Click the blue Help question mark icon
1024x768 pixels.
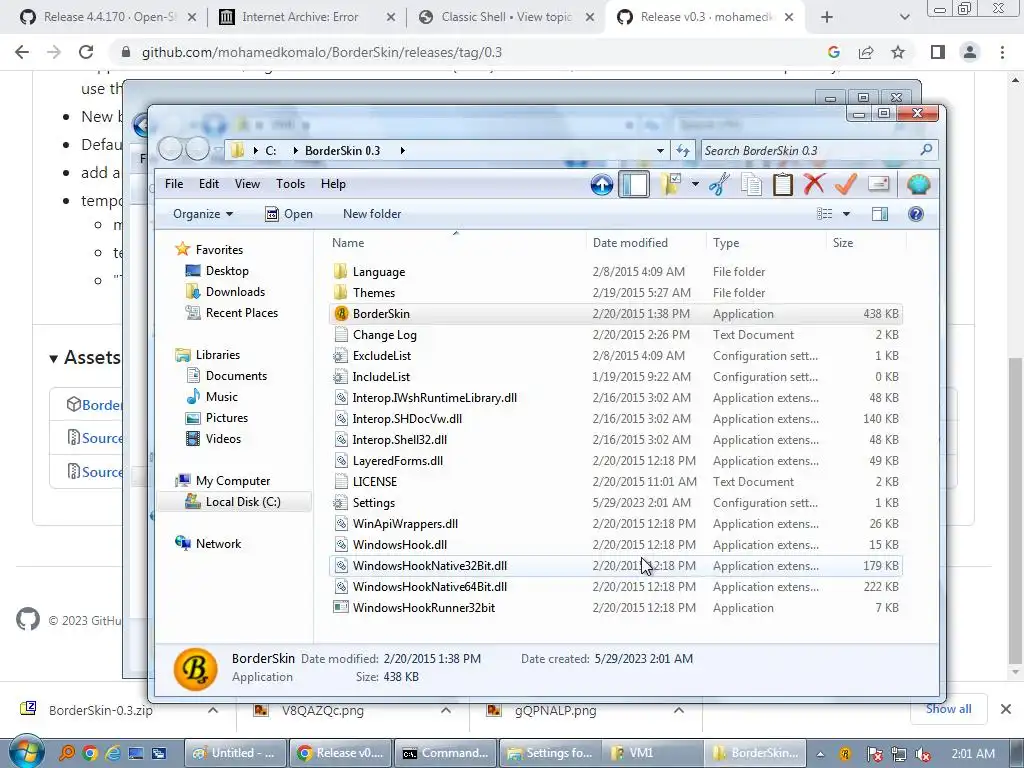coord(916,214)
